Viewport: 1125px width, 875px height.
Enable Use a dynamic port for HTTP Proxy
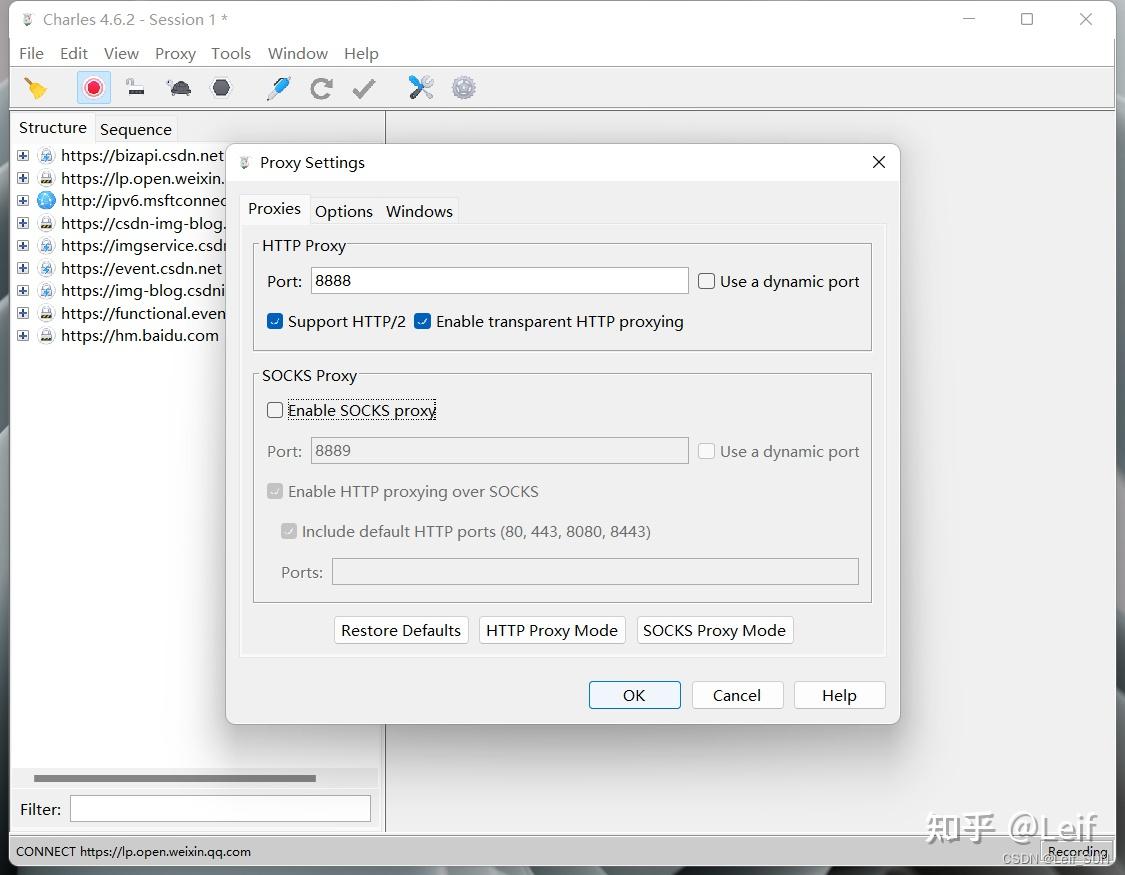tap(706, 281)
